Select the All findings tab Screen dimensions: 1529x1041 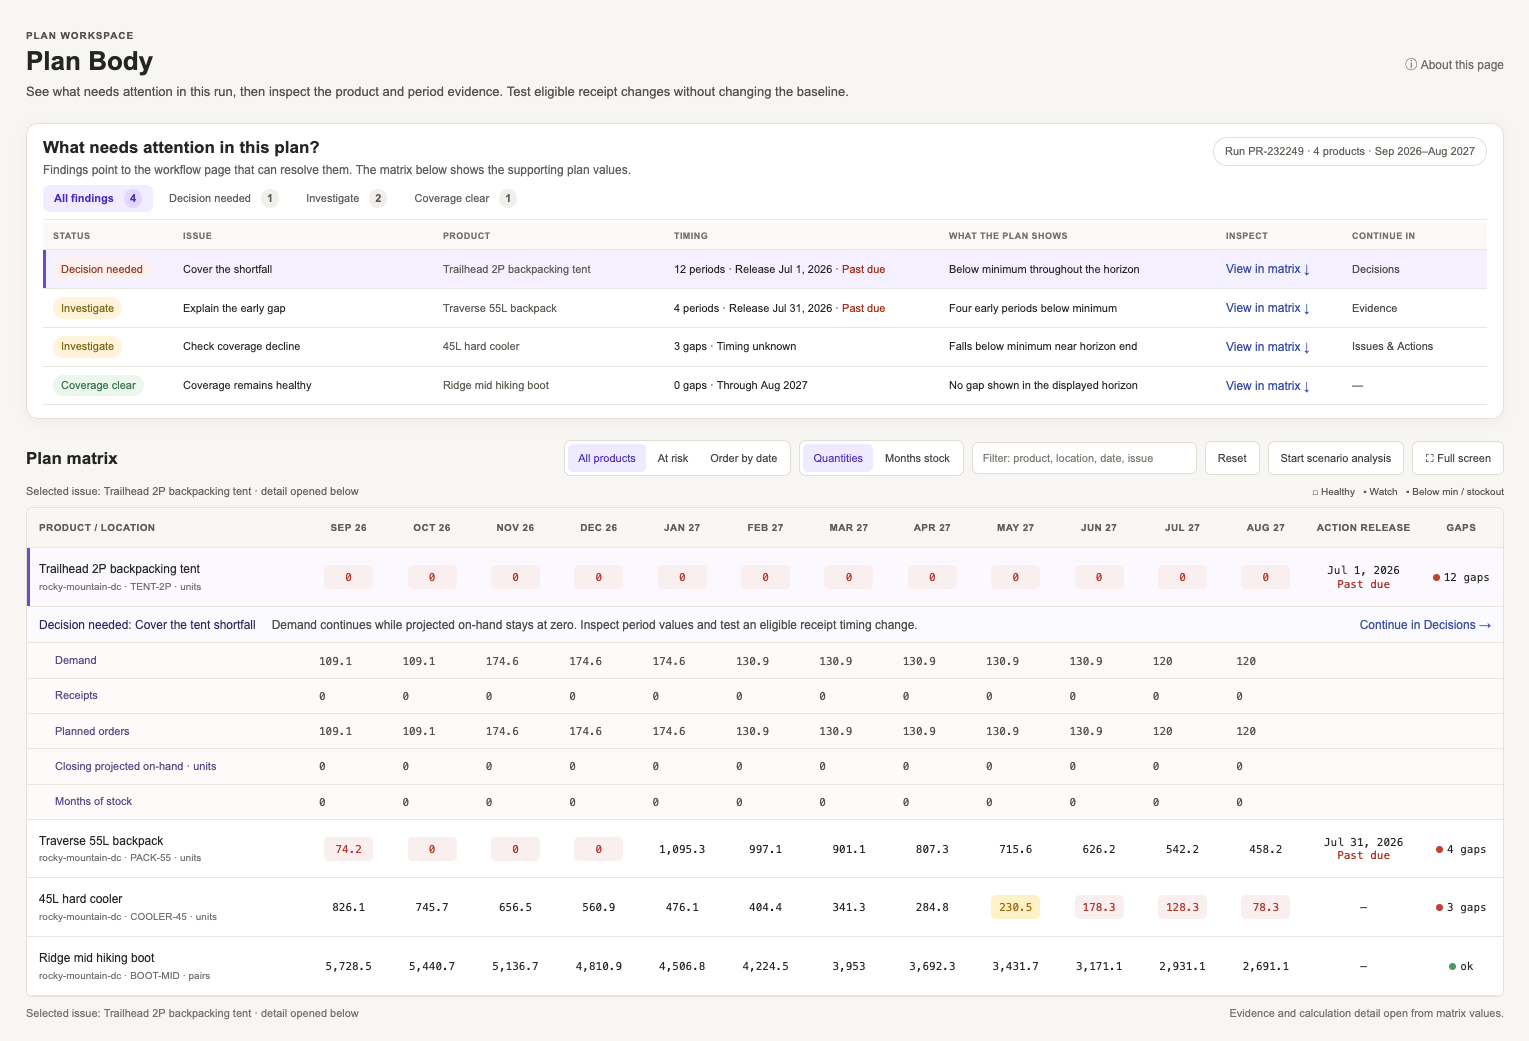tap(97, 198)
